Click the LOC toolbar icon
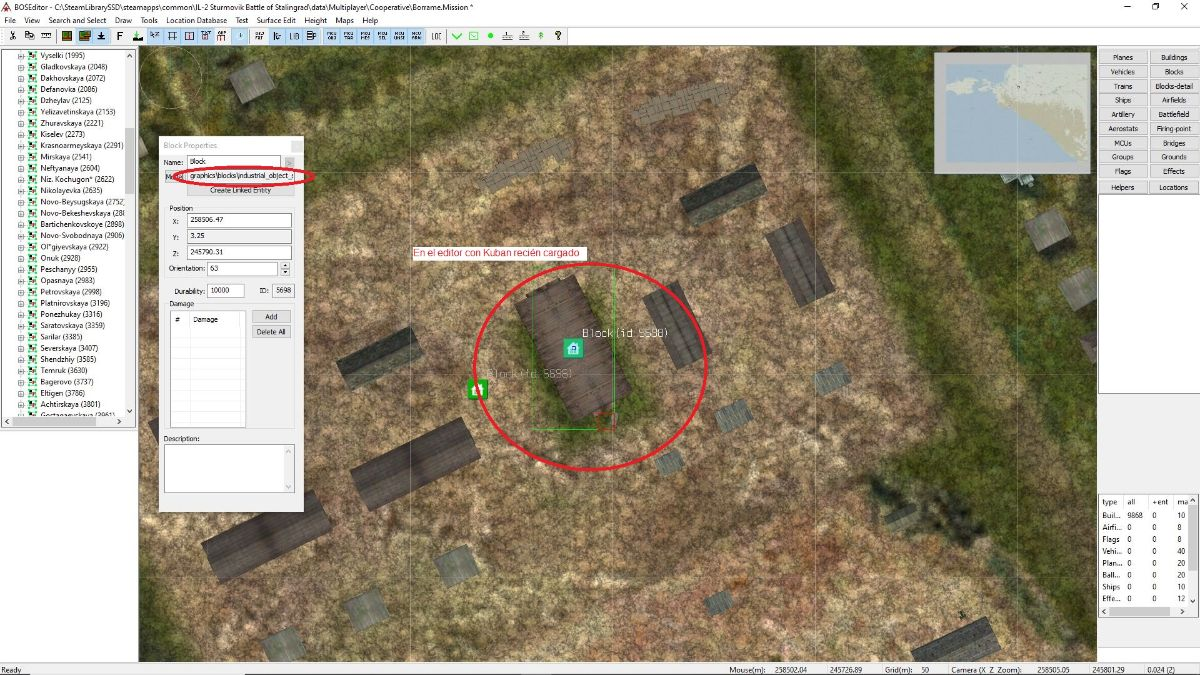 [x=437, y=35]
